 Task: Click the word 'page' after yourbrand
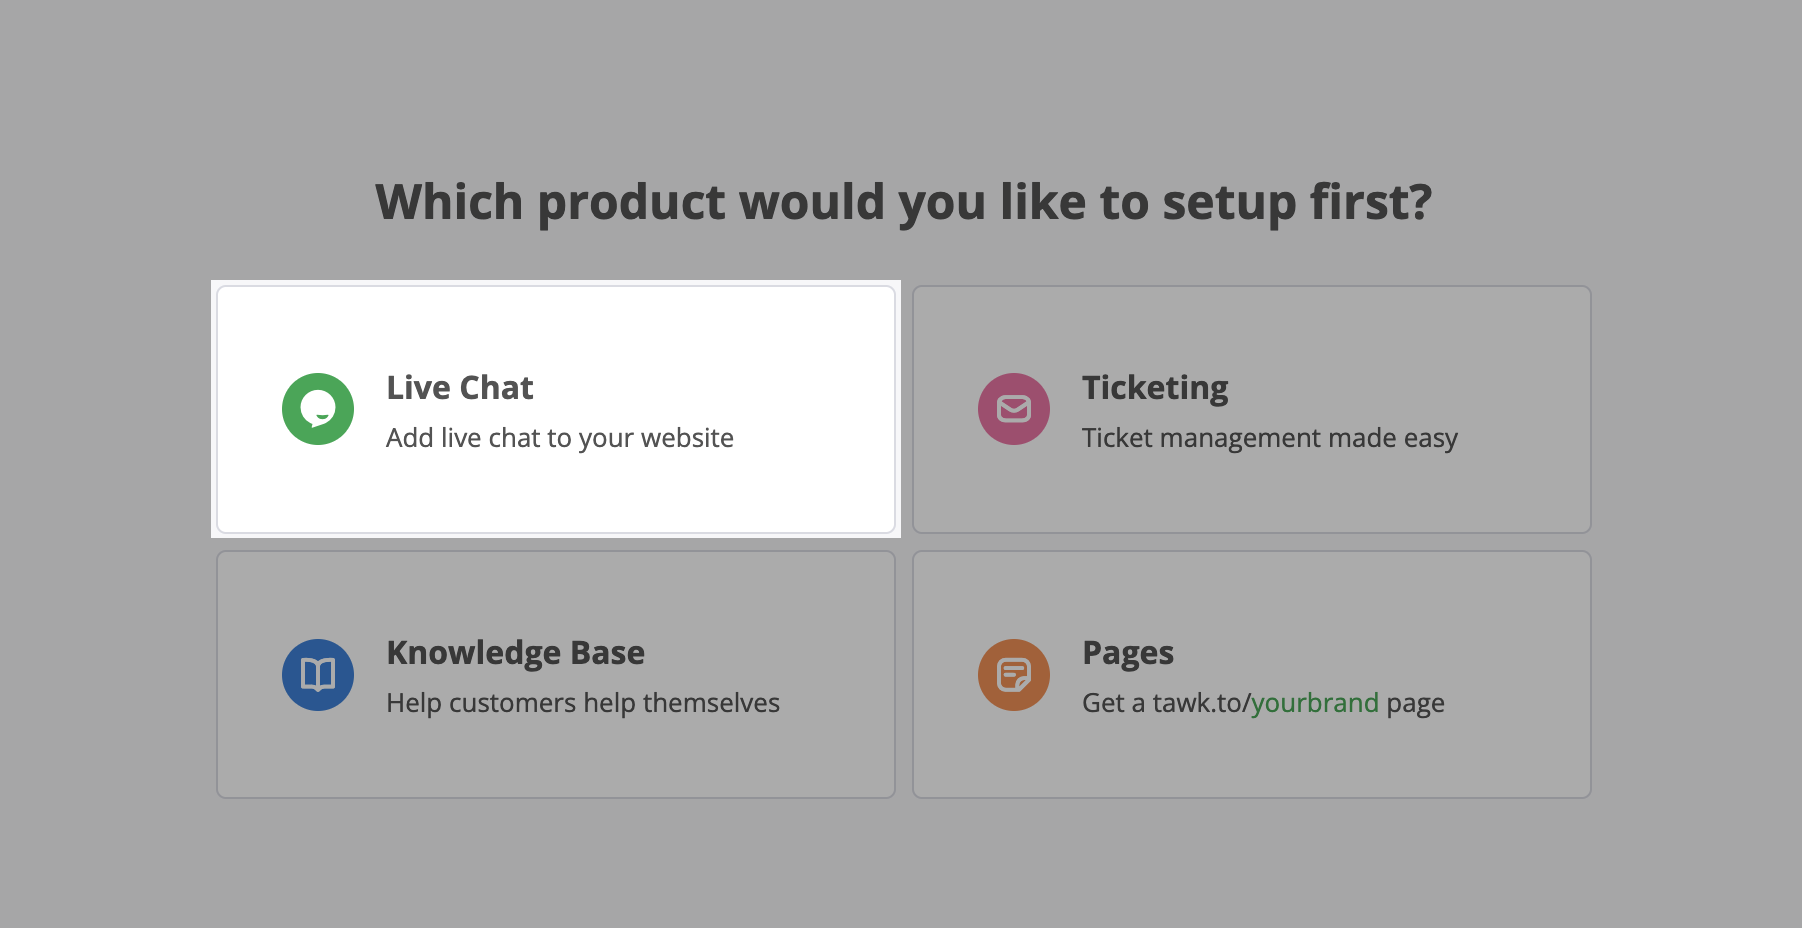click(x=1415, y=703)
